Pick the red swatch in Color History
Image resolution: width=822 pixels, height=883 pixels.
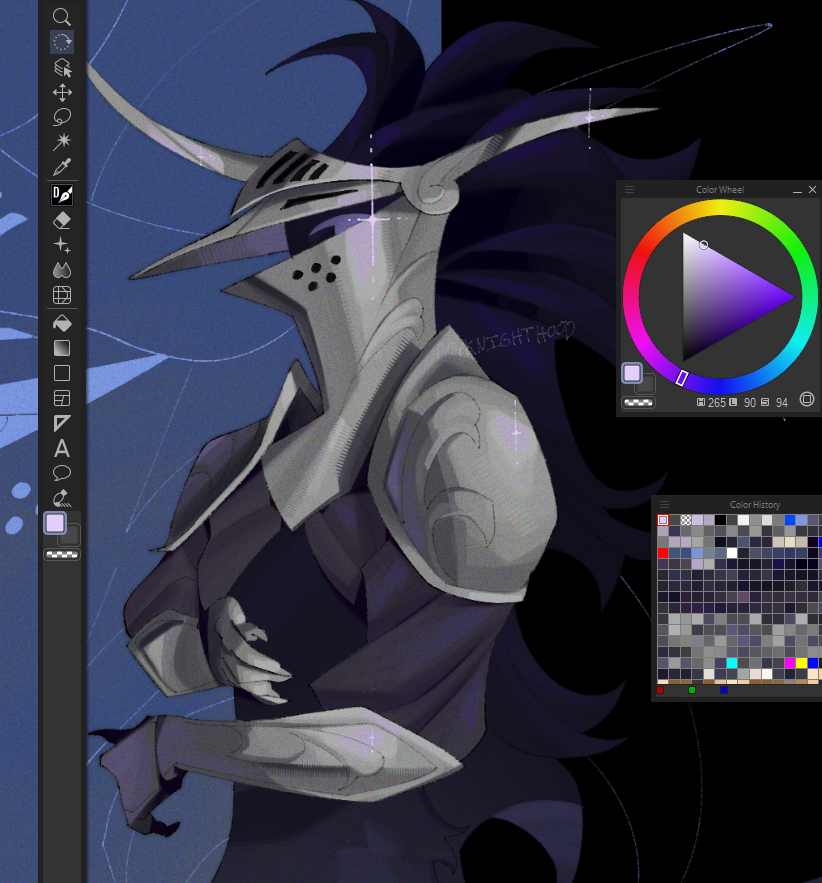662,552
